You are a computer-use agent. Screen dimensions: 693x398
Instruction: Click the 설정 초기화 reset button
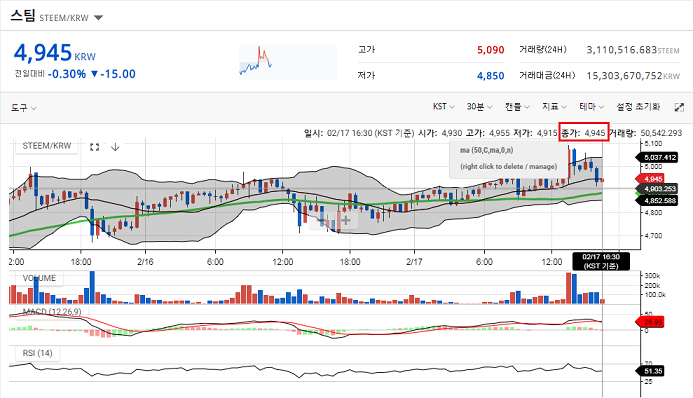coord(638,106)
